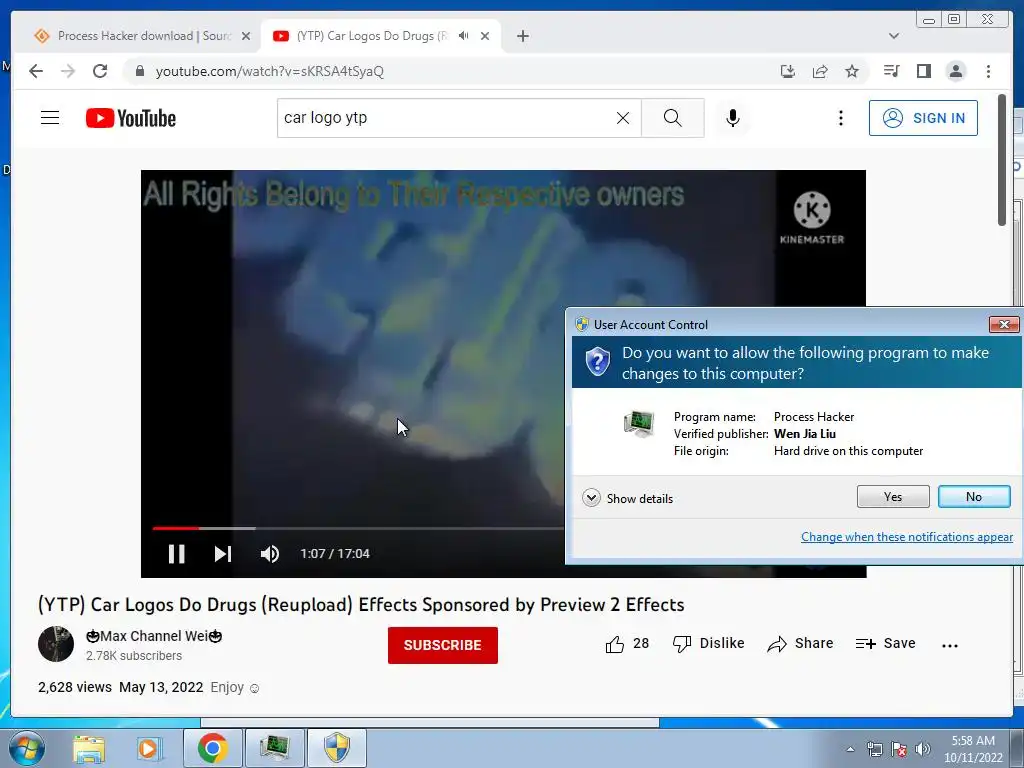Open Windows Media Player from taskbar
Viewport: 1024px width, 768px height.
point(149,748)
